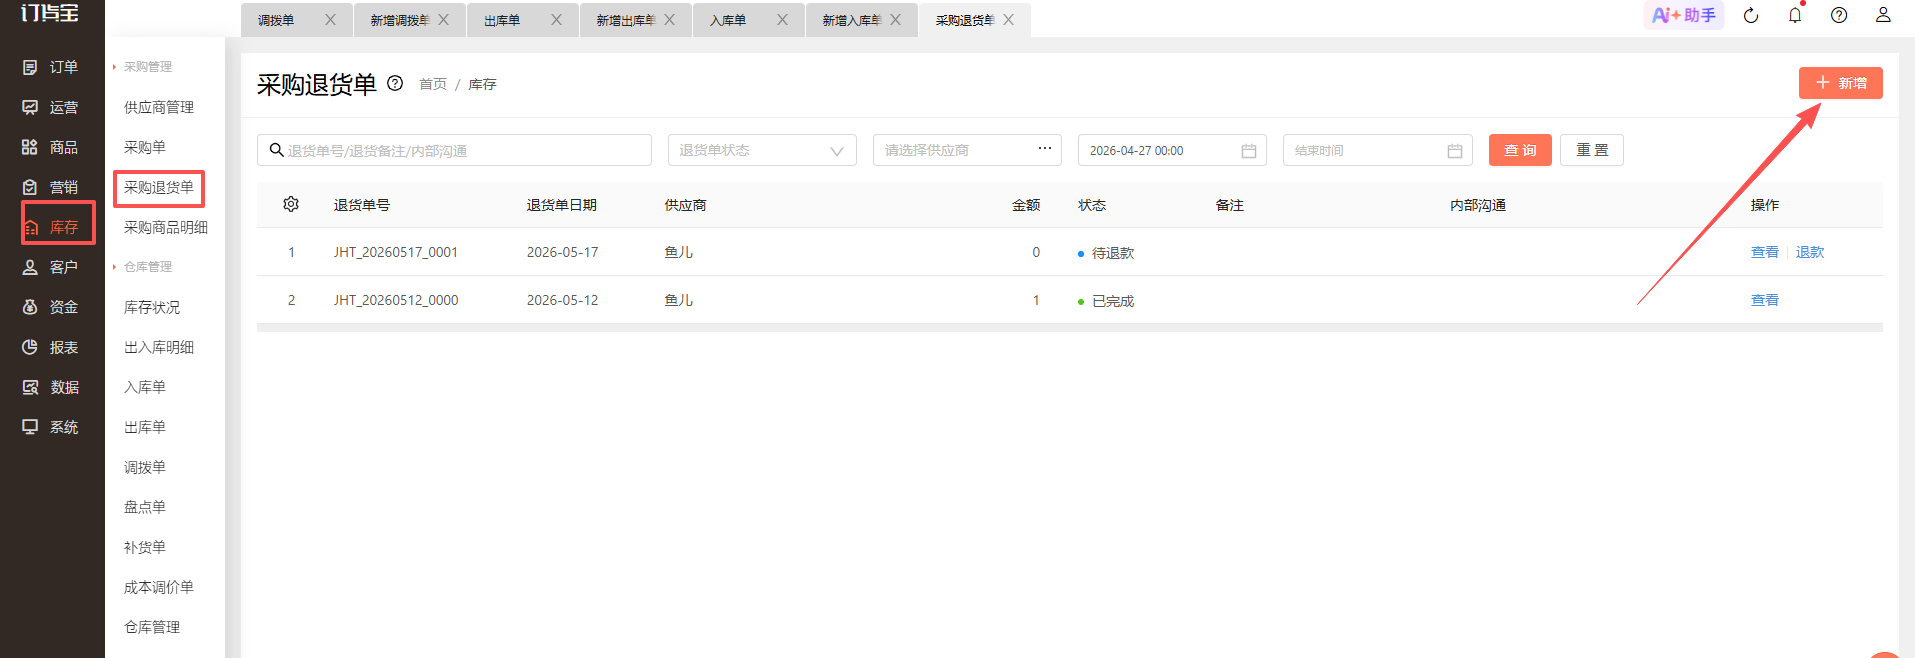Close the 入库单 tab

tap(782, 19)
